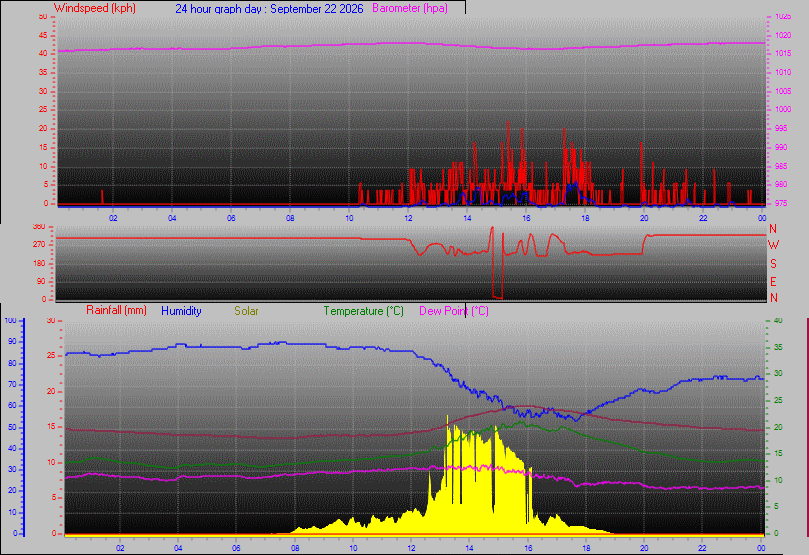The height and width of the screenshot is (555, 809).
Task: Select the "1010" barometer axis value
Action: 783,72
